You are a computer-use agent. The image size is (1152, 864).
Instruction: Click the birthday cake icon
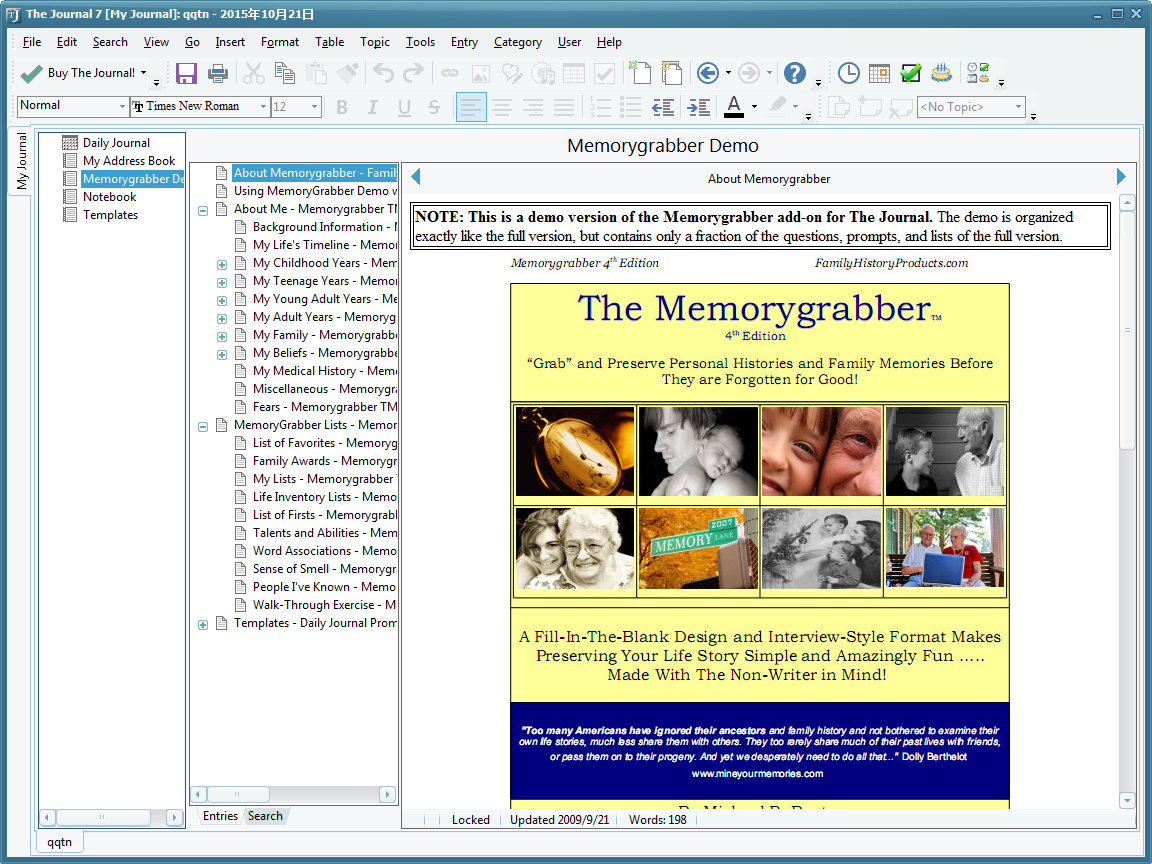coord(941,73)
